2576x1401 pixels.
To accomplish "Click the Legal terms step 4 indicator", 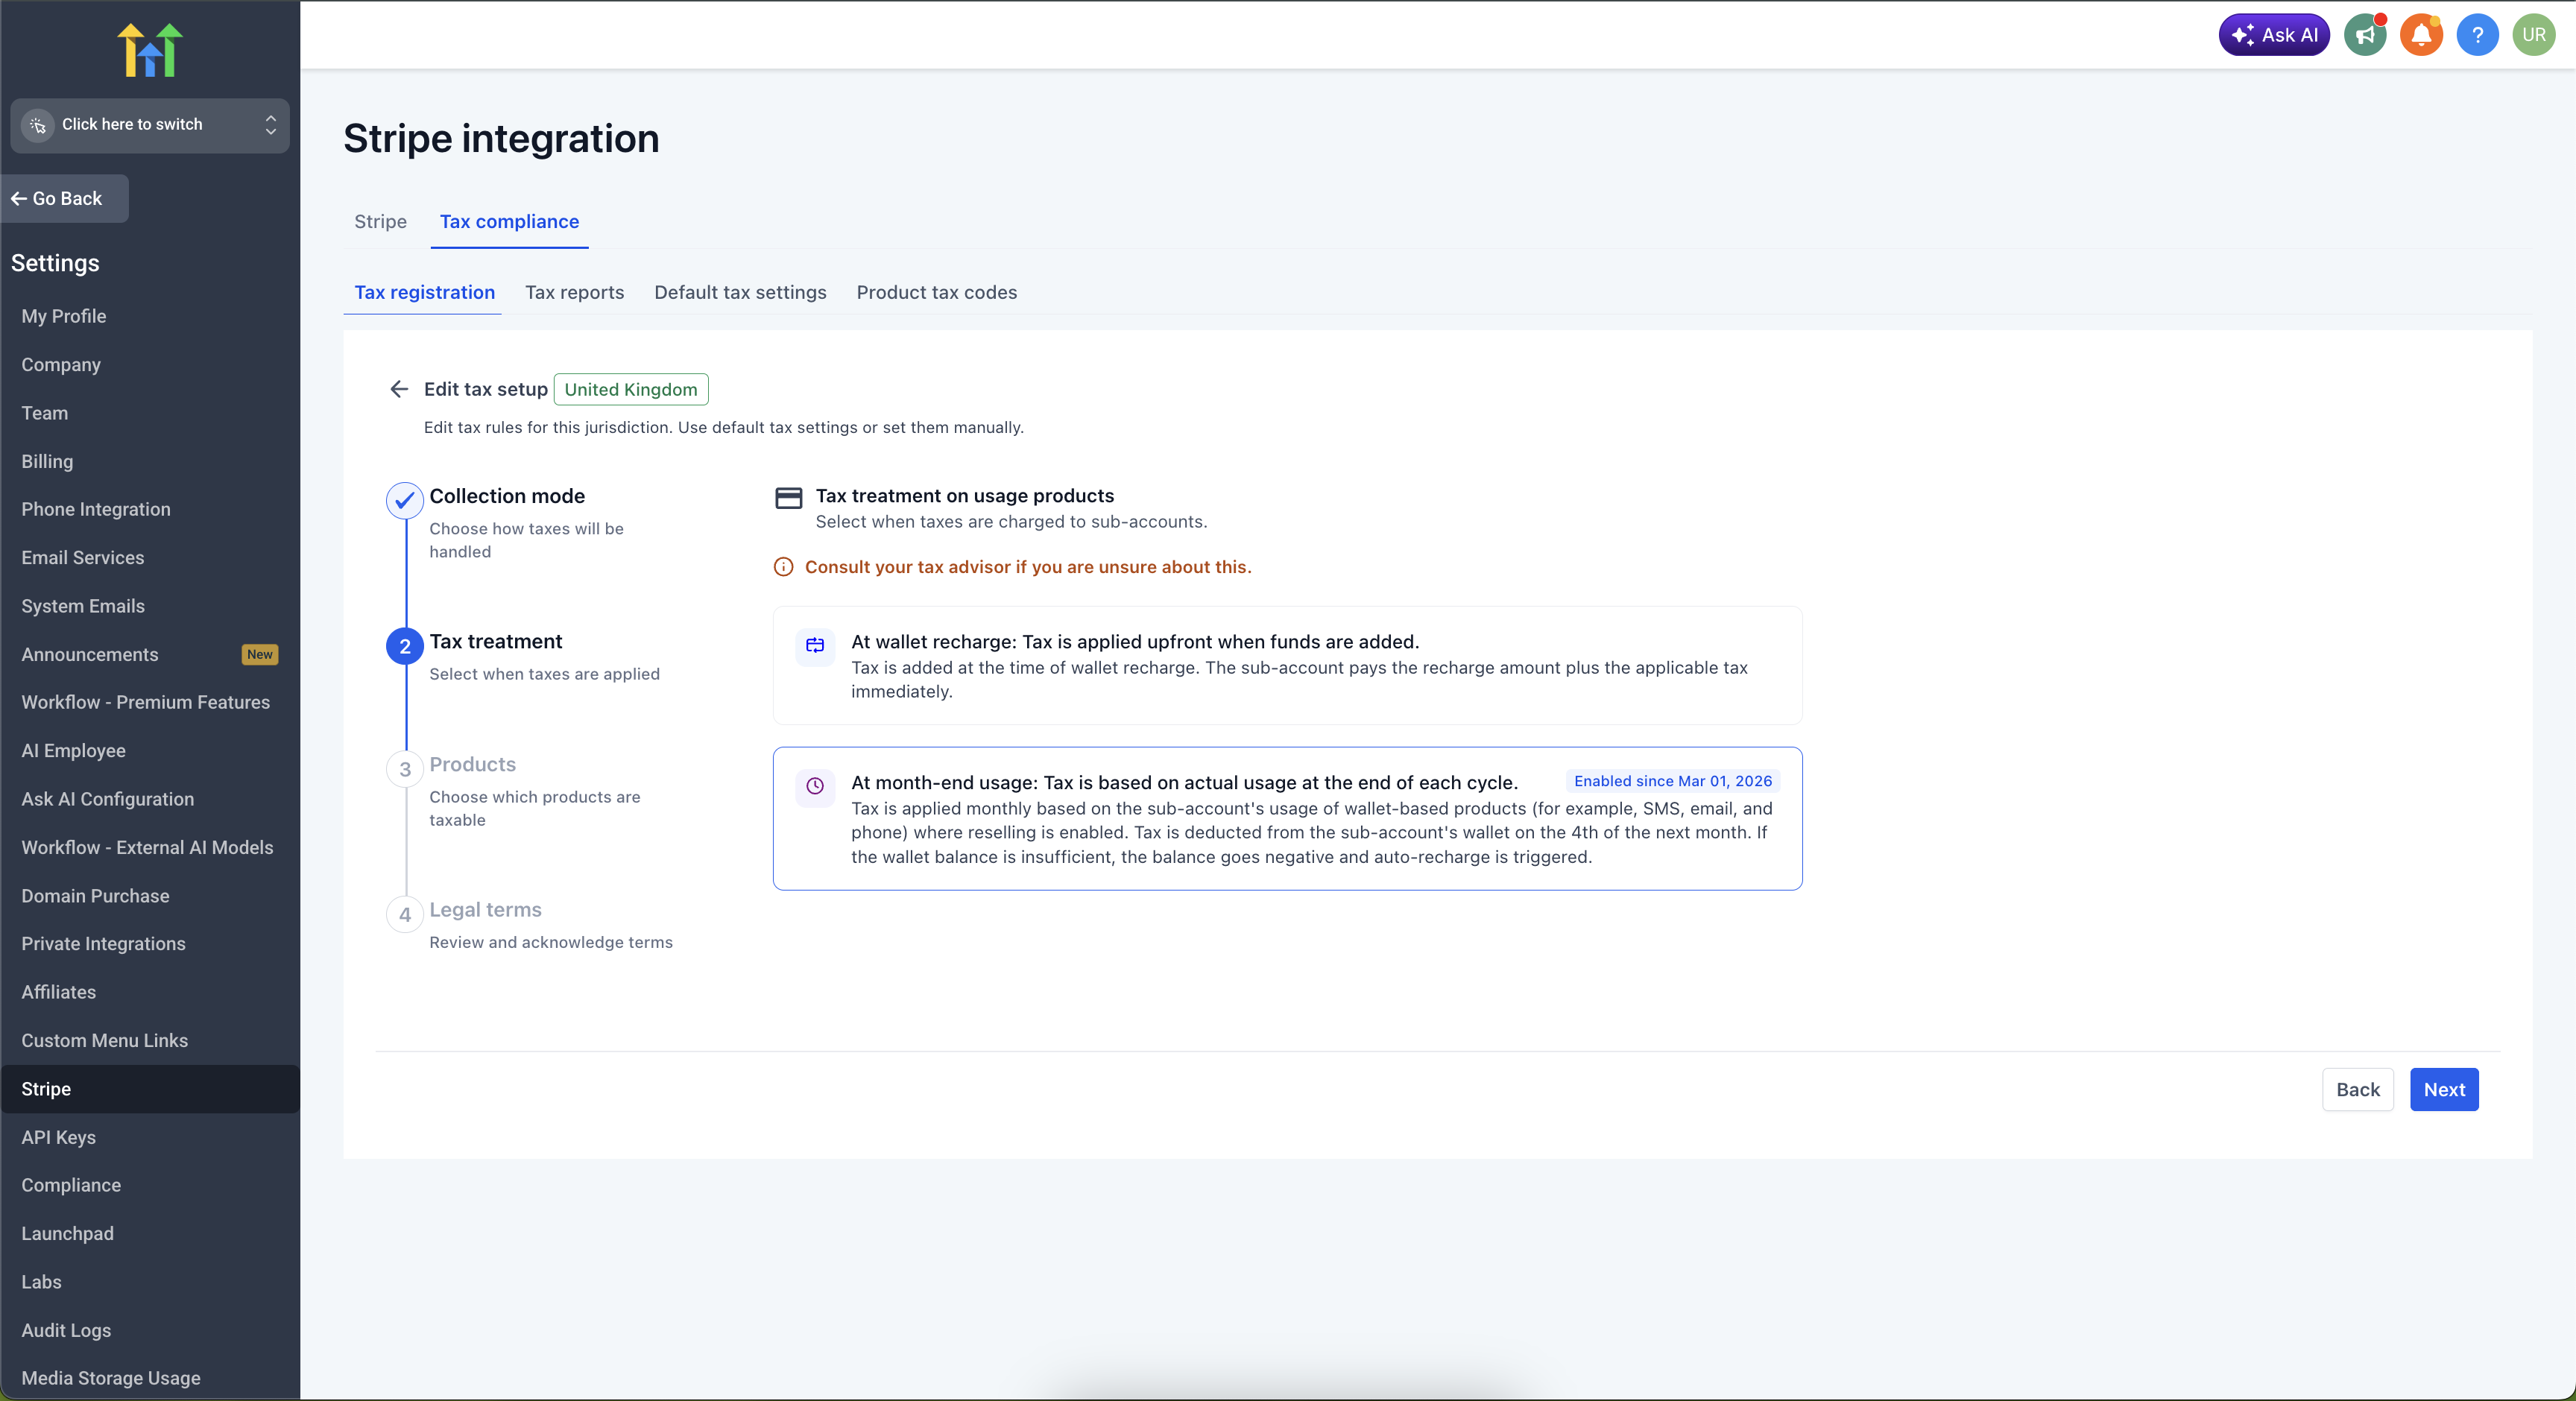I will (404, 914).
